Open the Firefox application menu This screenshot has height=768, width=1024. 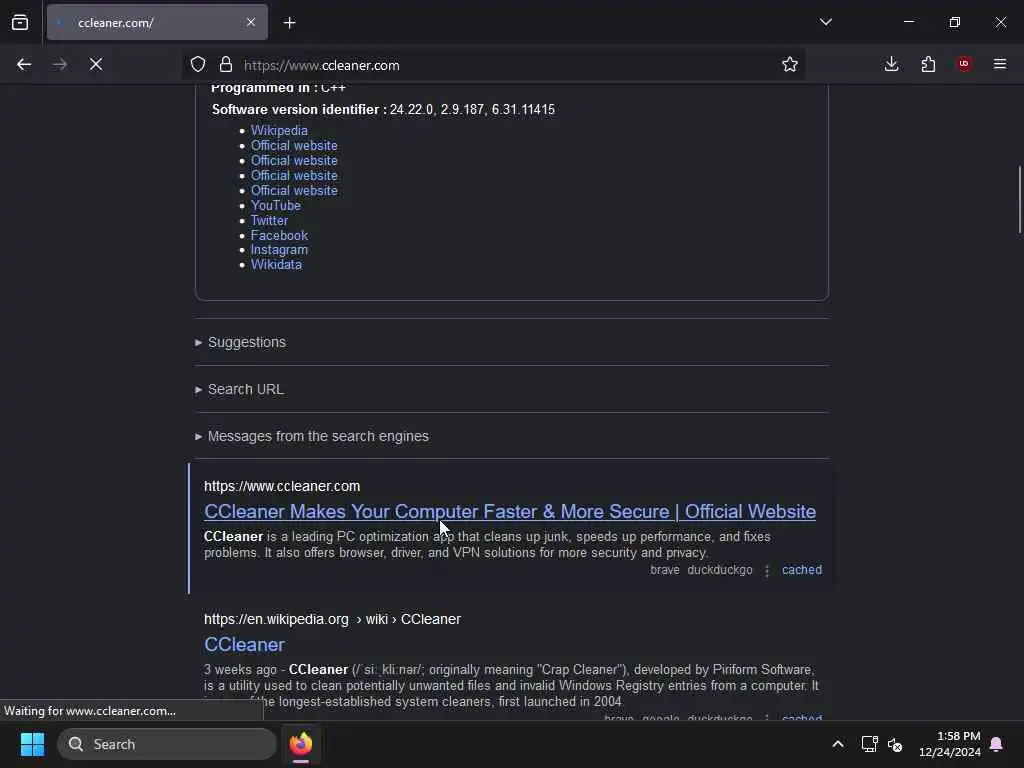(1000, 64)
